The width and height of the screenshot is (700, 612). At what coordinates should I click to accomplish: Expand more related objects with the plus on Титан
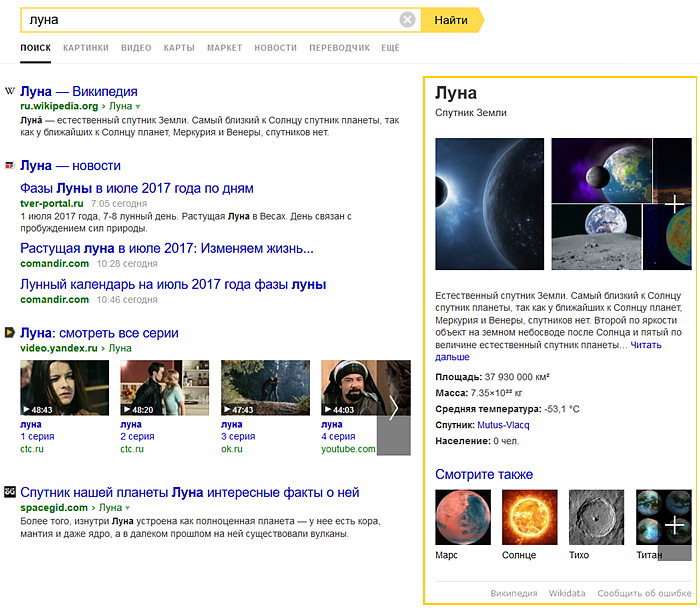point(675,525)
